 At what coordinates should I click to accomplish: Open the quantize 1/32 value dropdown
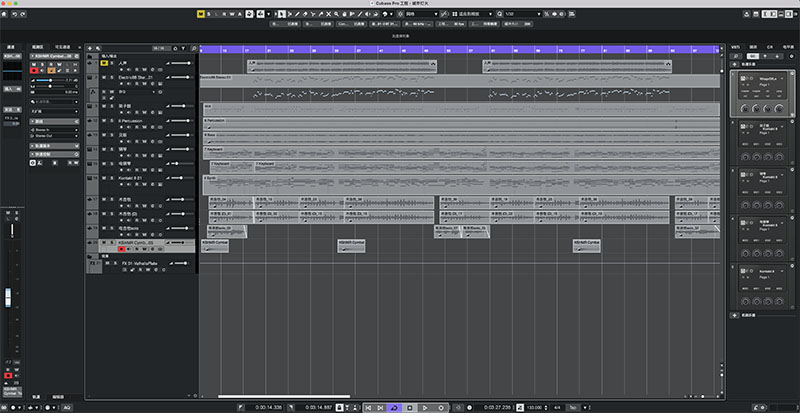click(522, 14)
